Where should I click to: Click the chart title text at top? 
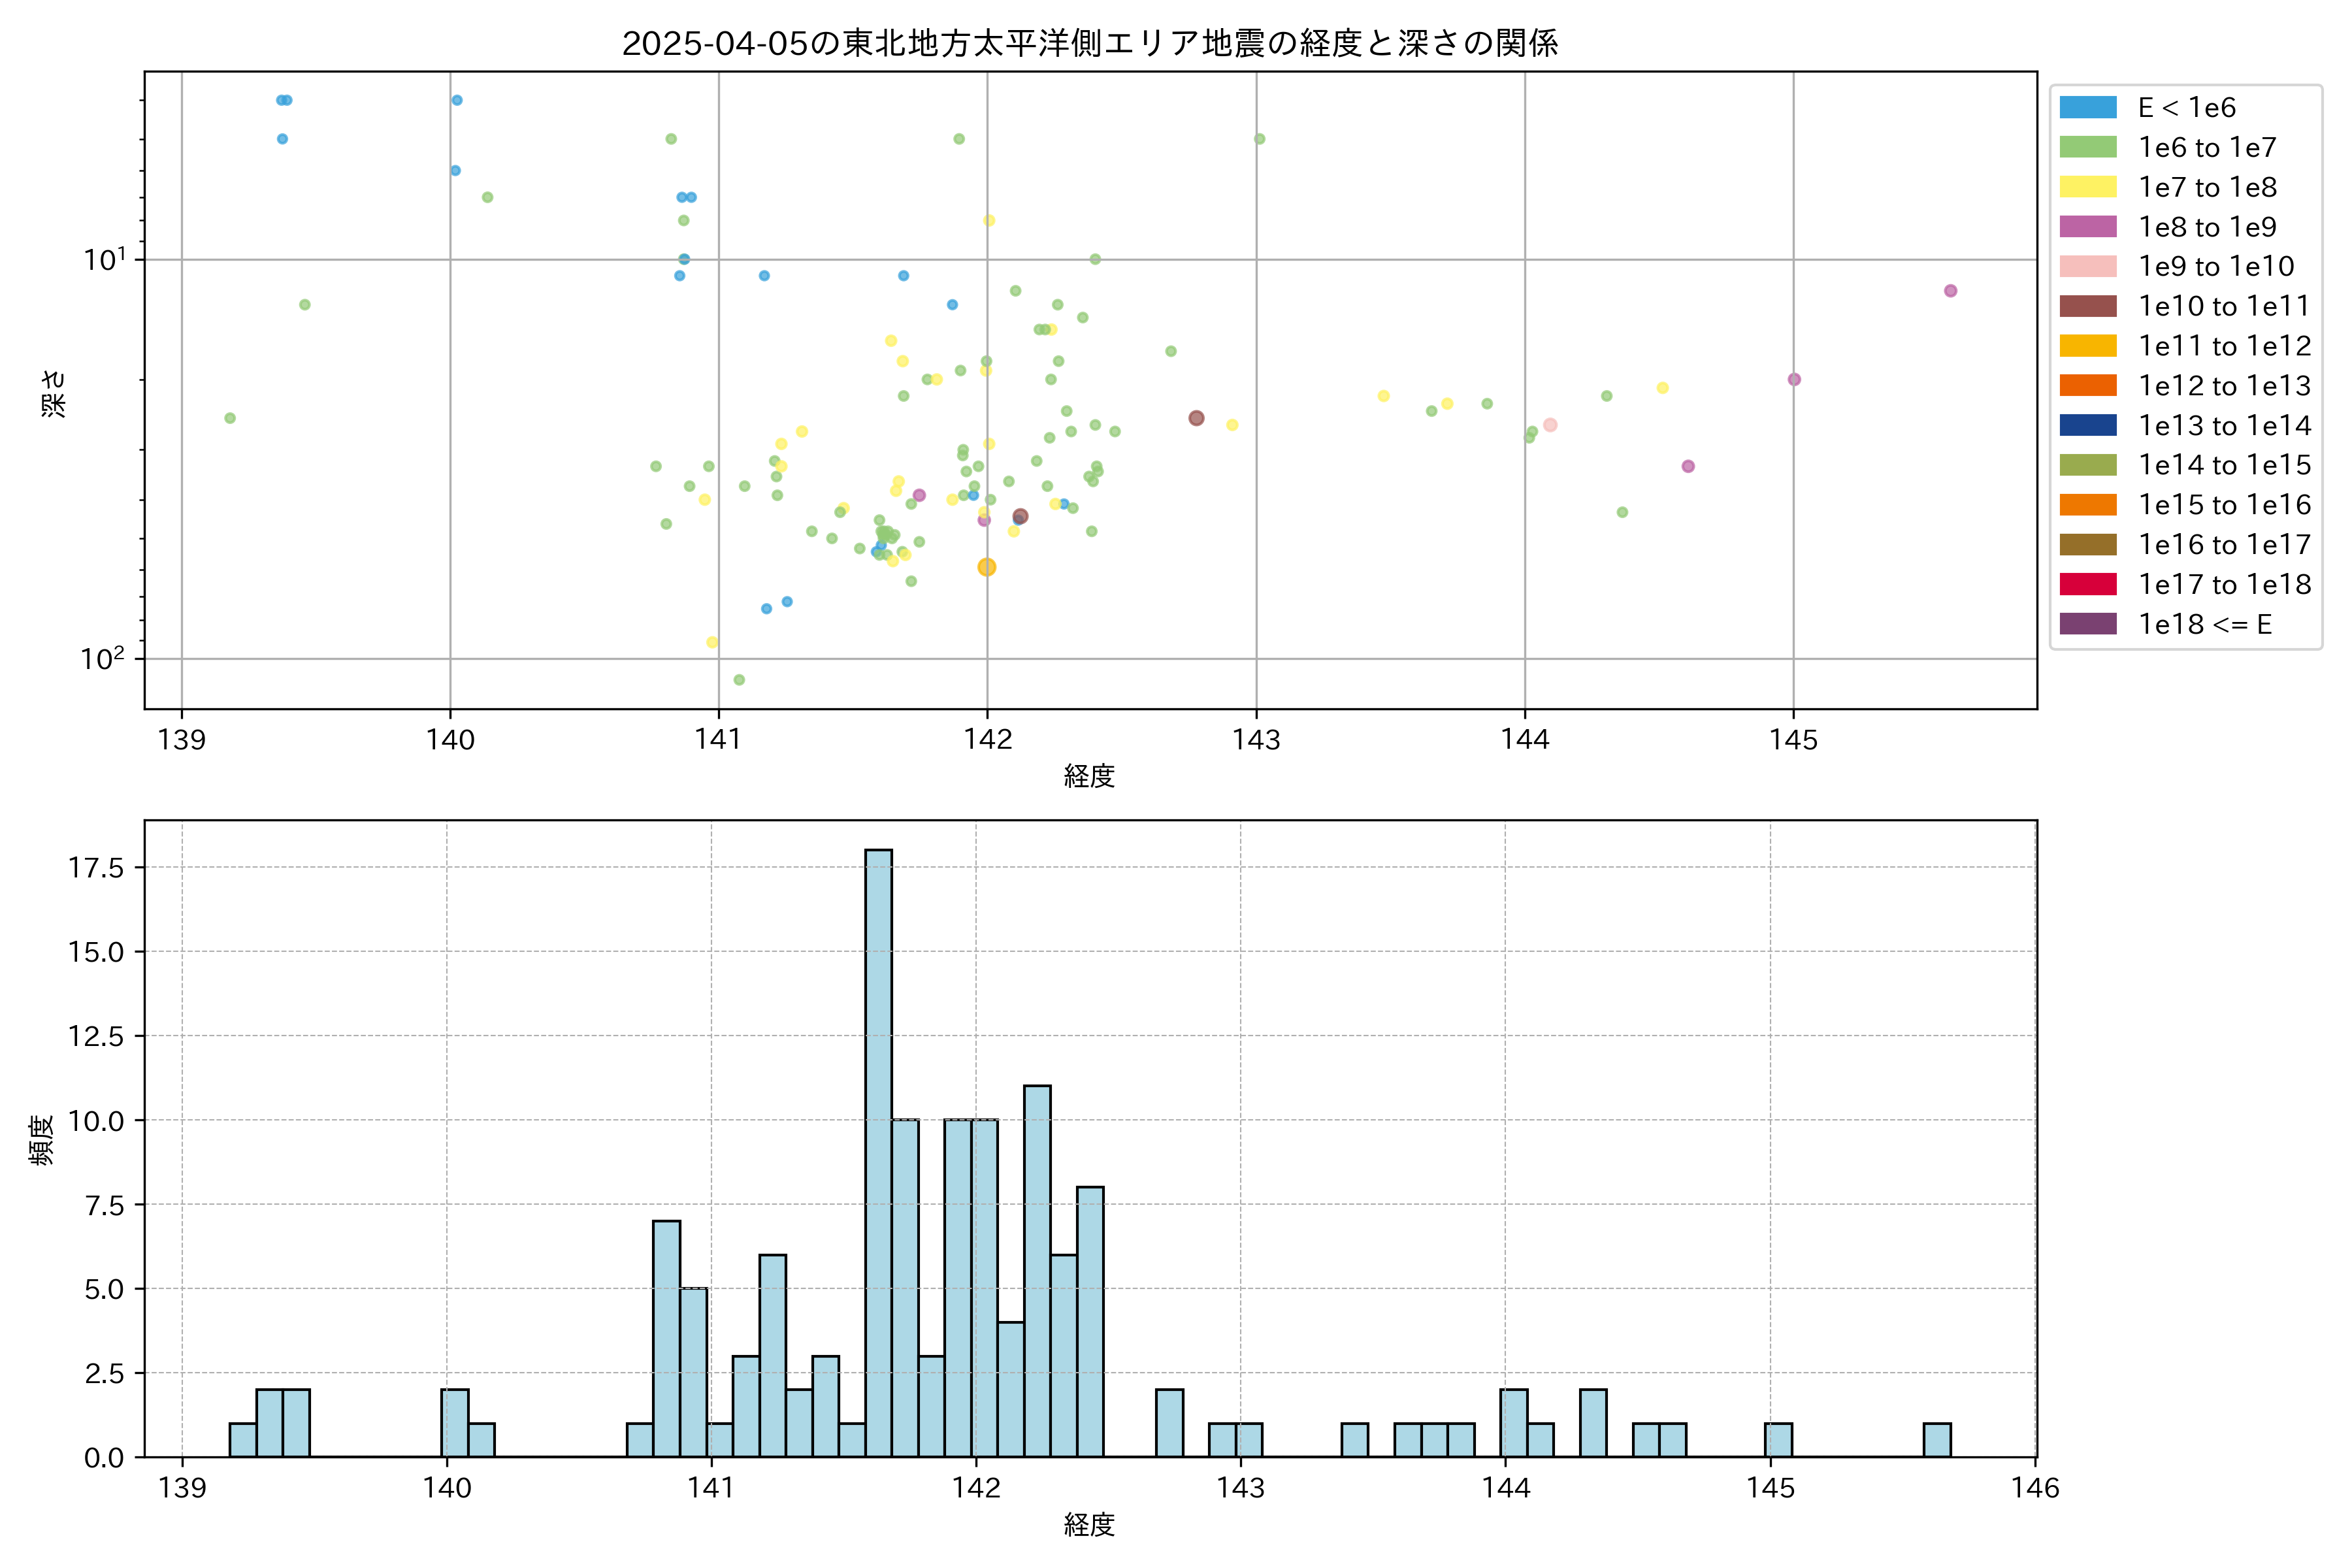[1089, 43]
